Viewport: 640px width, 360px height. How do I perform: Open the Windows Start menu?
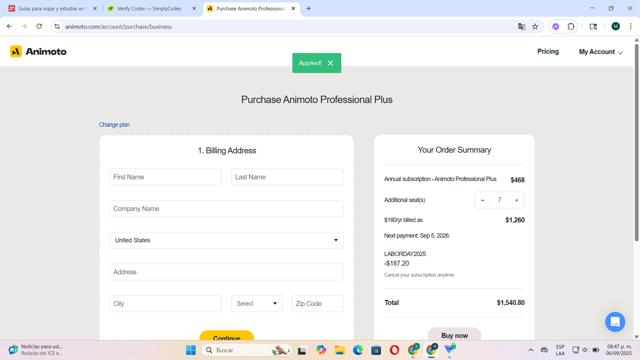click(x=191, y=350)
